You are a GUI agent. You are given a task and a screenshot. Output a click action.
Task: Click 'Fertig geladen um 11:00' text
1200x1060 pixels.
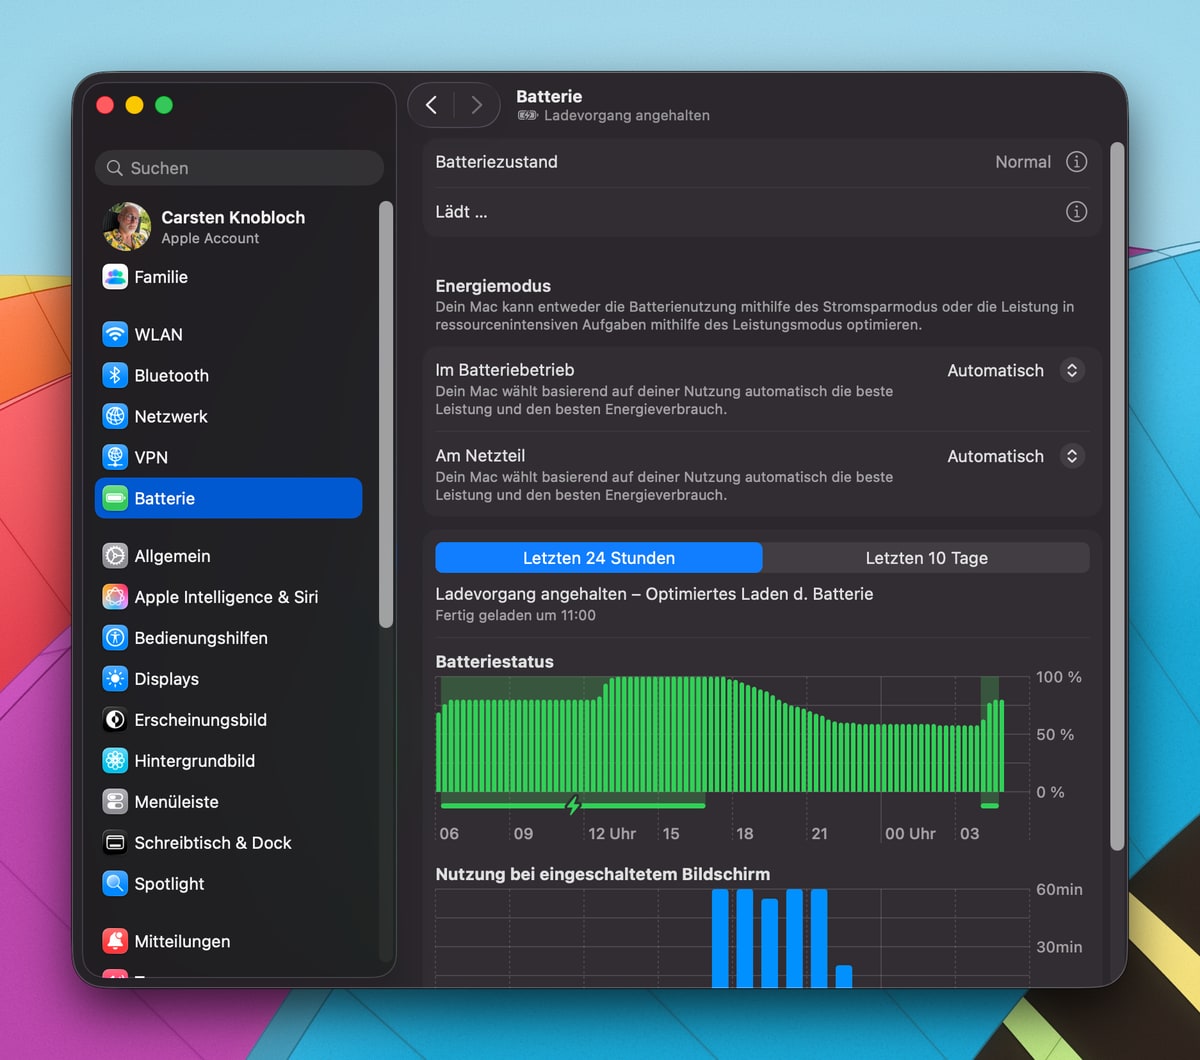click(x=515, y=616)
